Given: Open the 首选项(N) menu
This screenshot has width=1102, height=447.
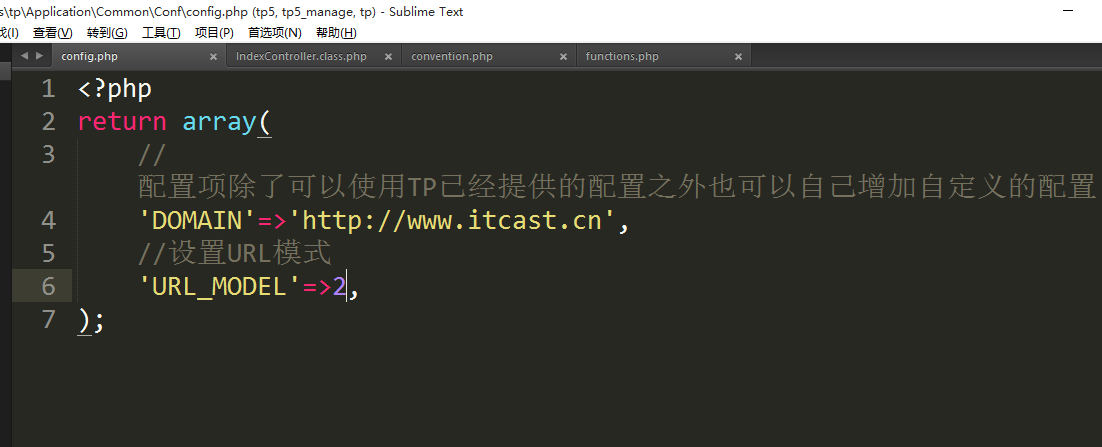Looking at the screenshot, I should [274, 33].
